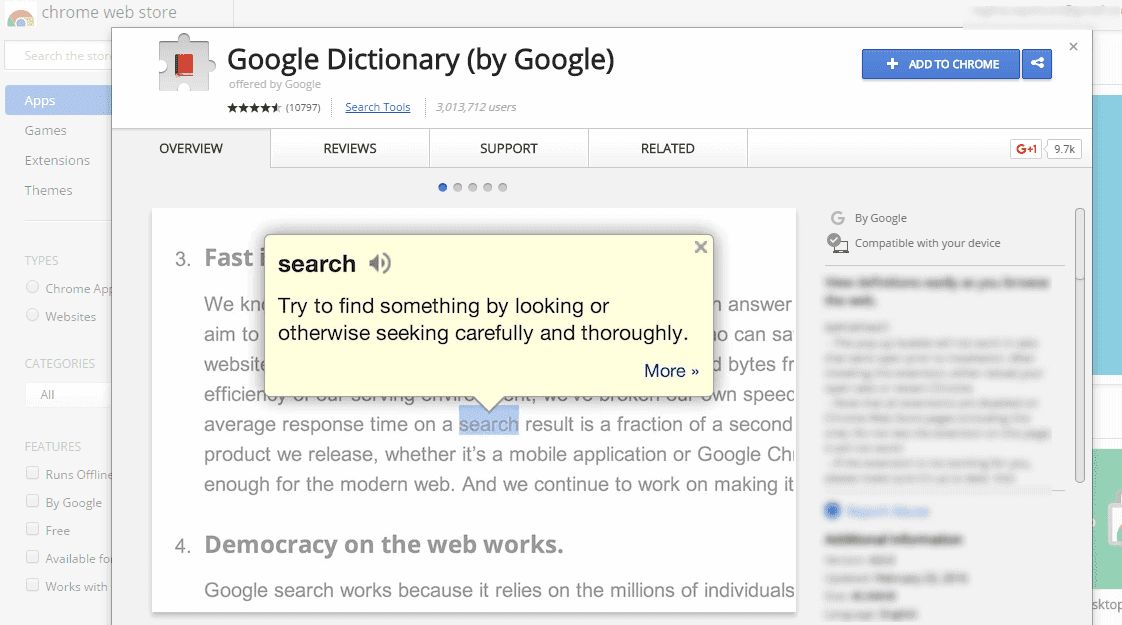Switch to the Reviews tab
The image size is (1122, 625).
350,148
